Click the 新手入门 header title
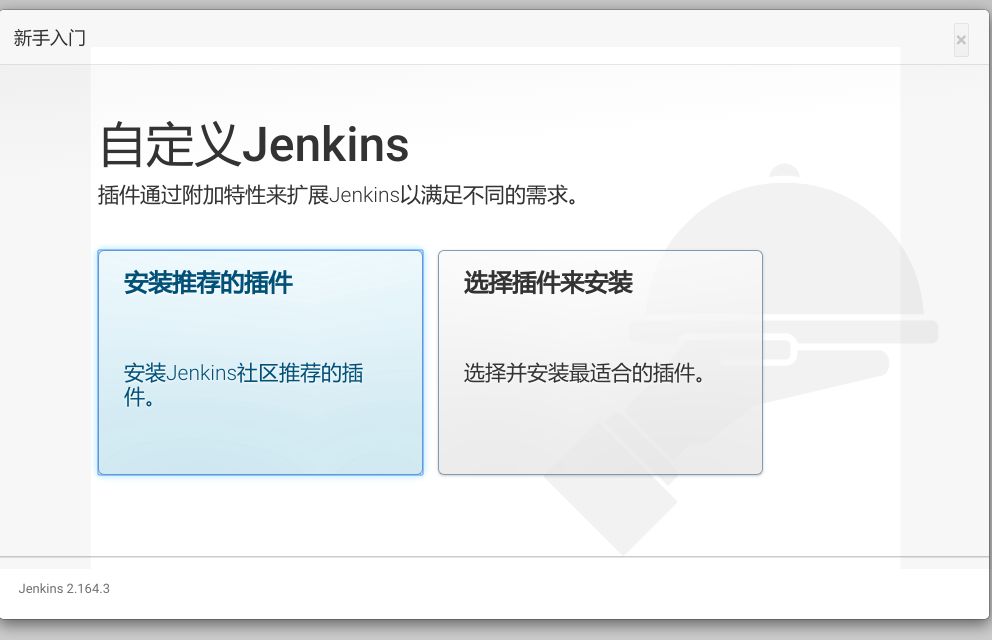The height and width of the screenshot is (640, 992). (x=49, y=37)
